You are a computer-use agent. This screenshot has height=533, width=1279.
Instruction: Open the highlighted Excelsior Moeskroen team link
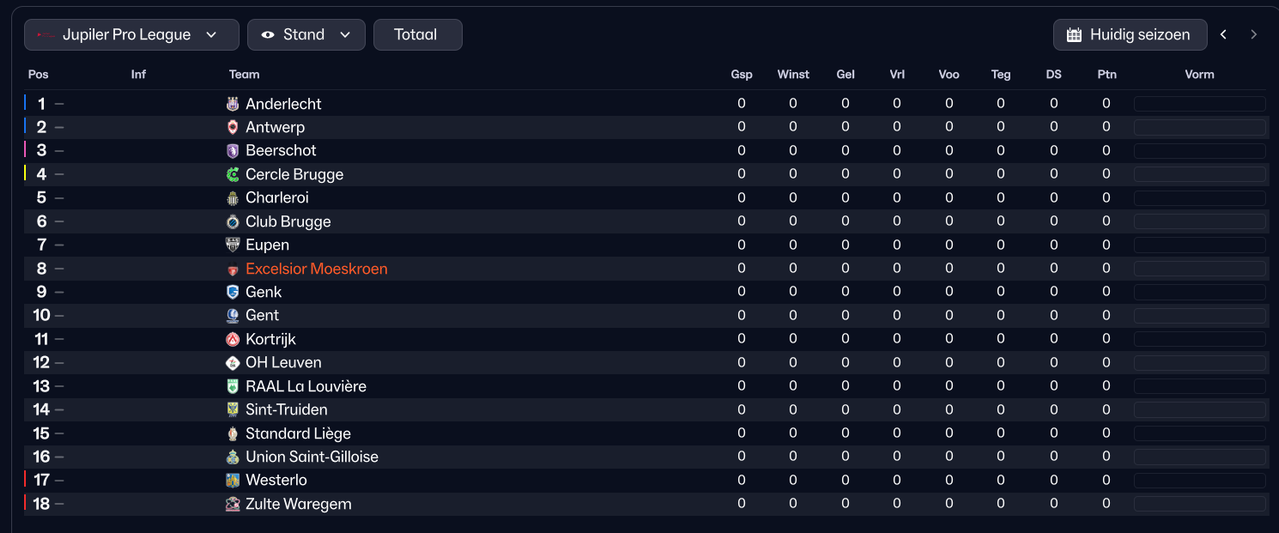coord(316,269)
